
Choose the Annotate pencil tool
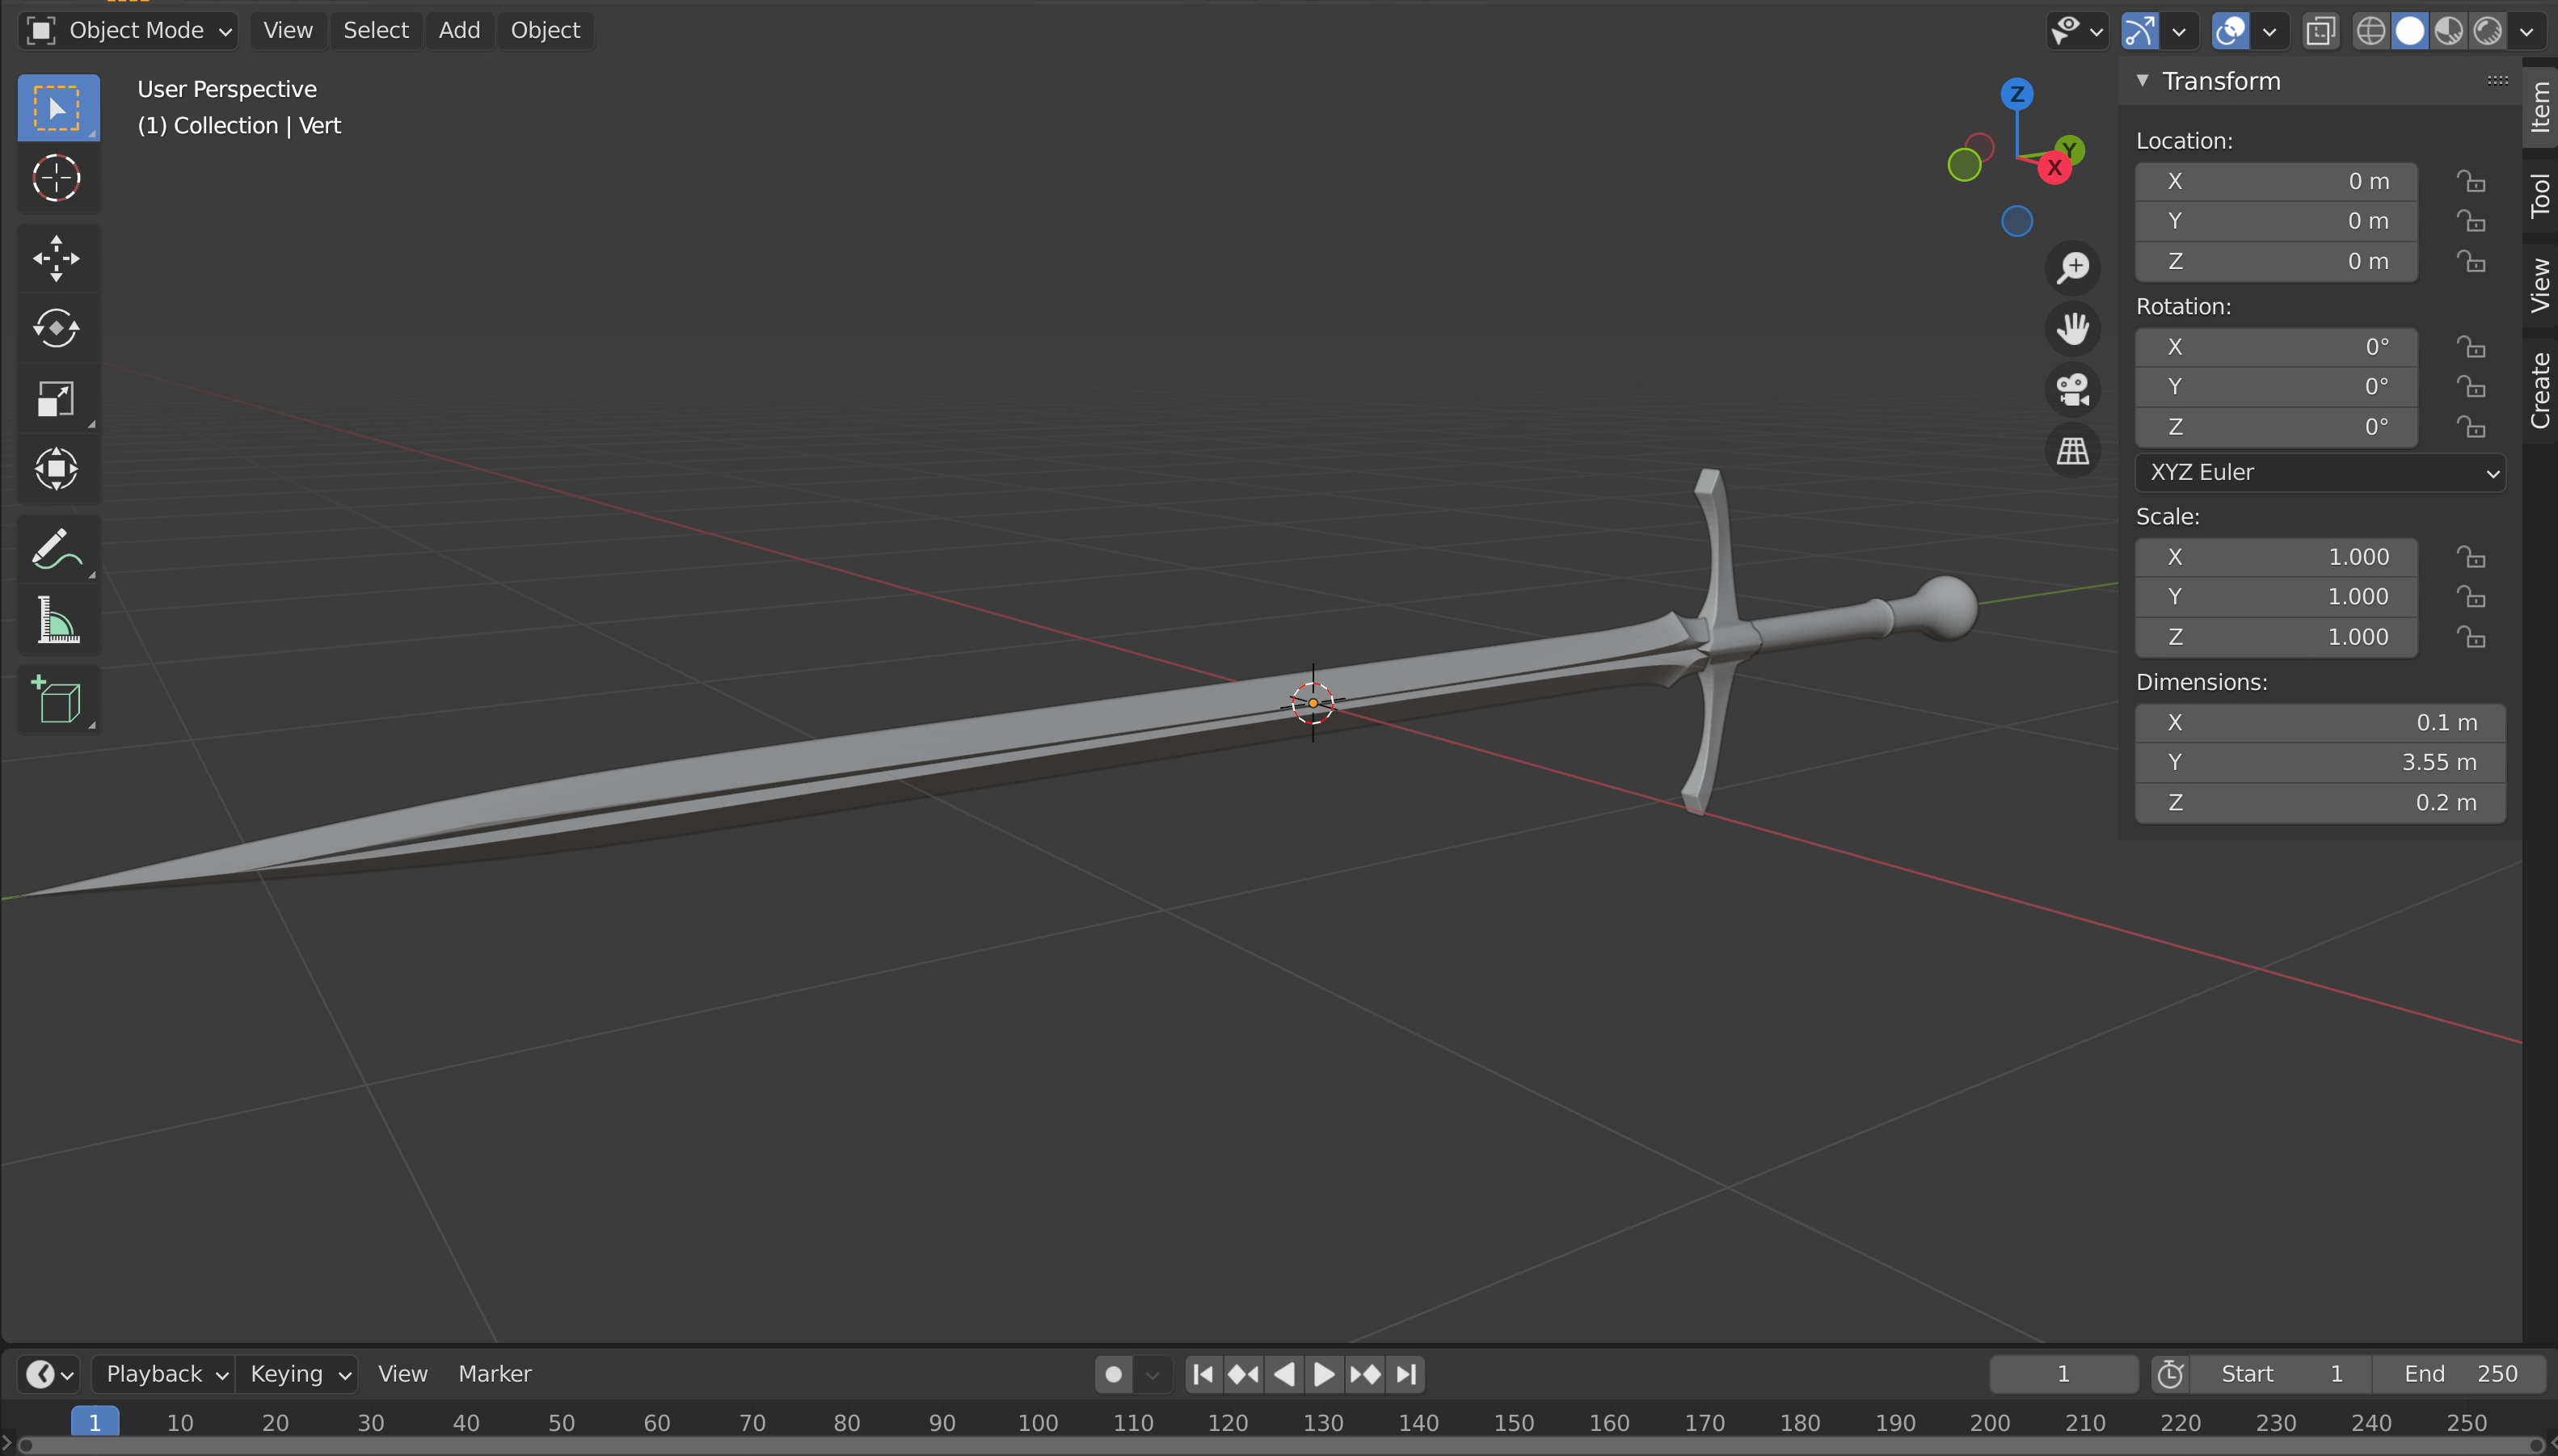tap(57, 549)
